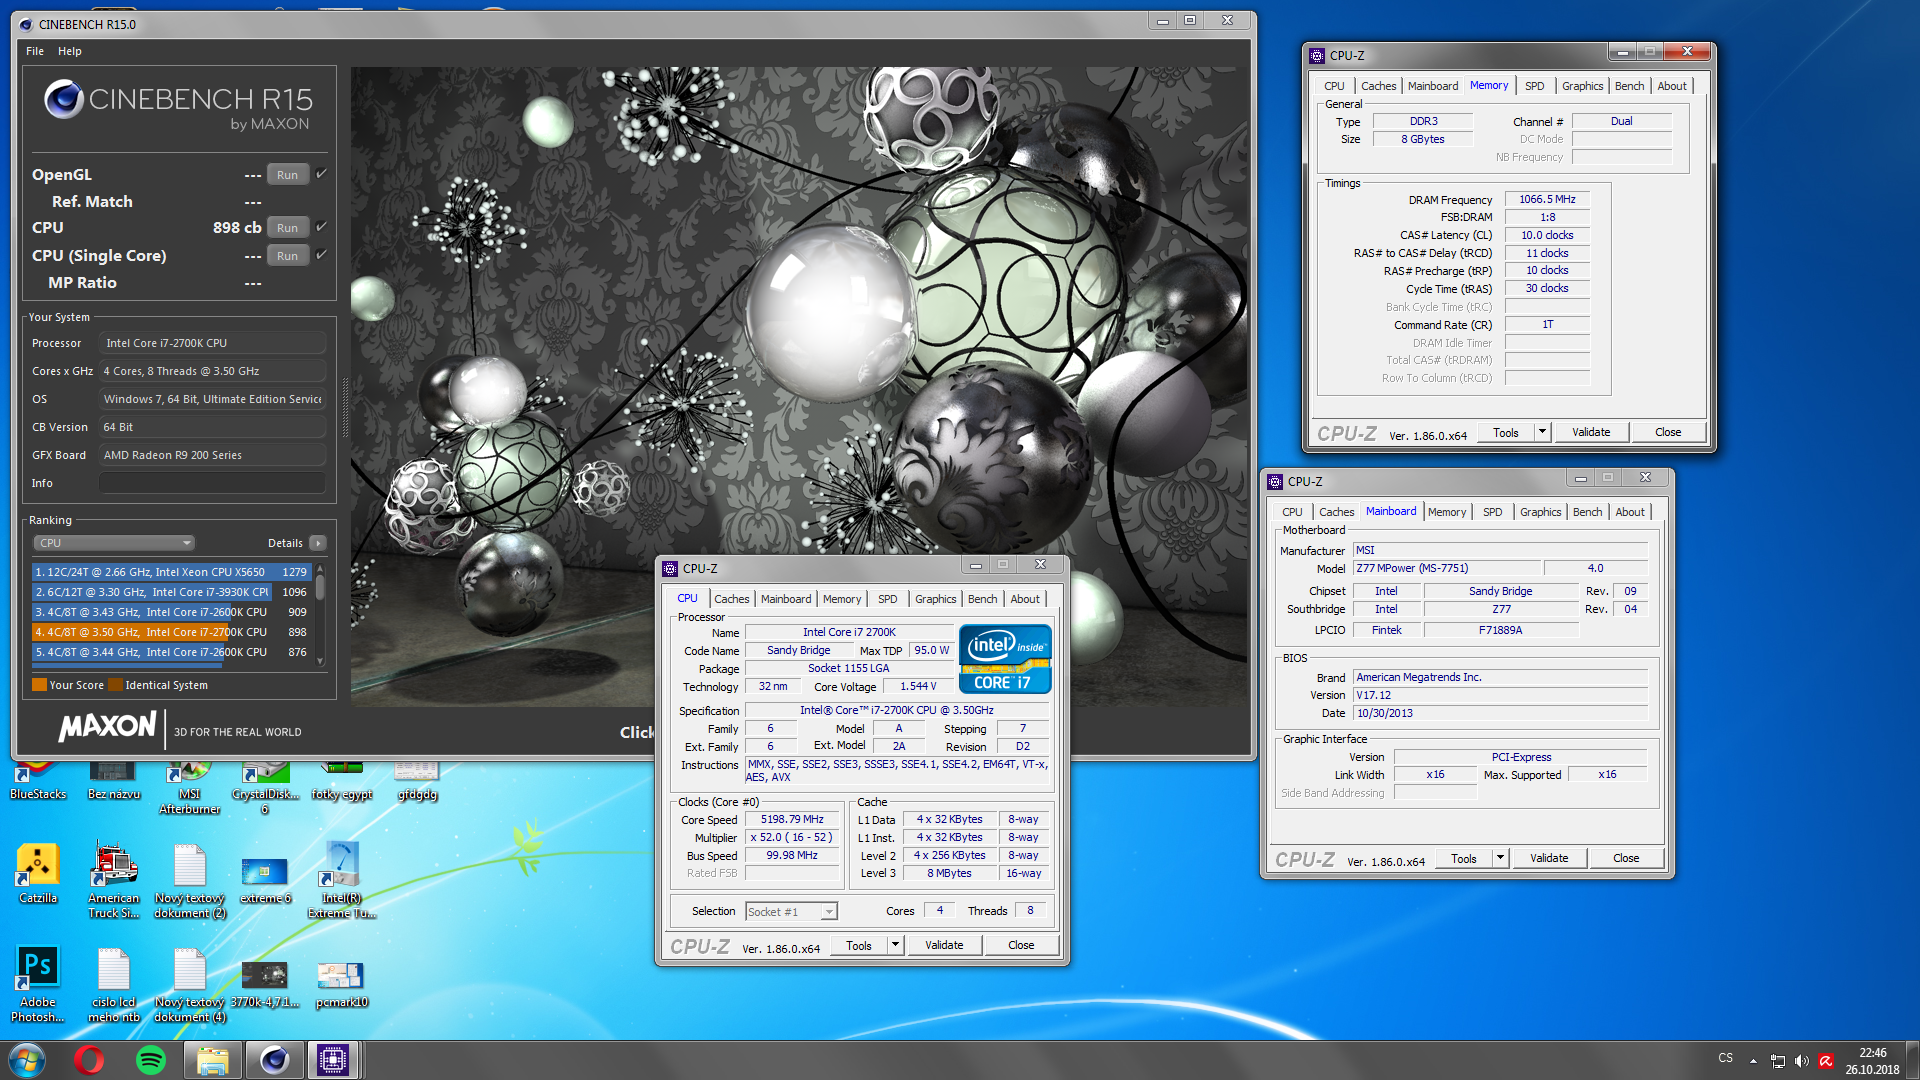
Task: Open About tab in Memory CPU-Z window
Action: point(1671,86)
